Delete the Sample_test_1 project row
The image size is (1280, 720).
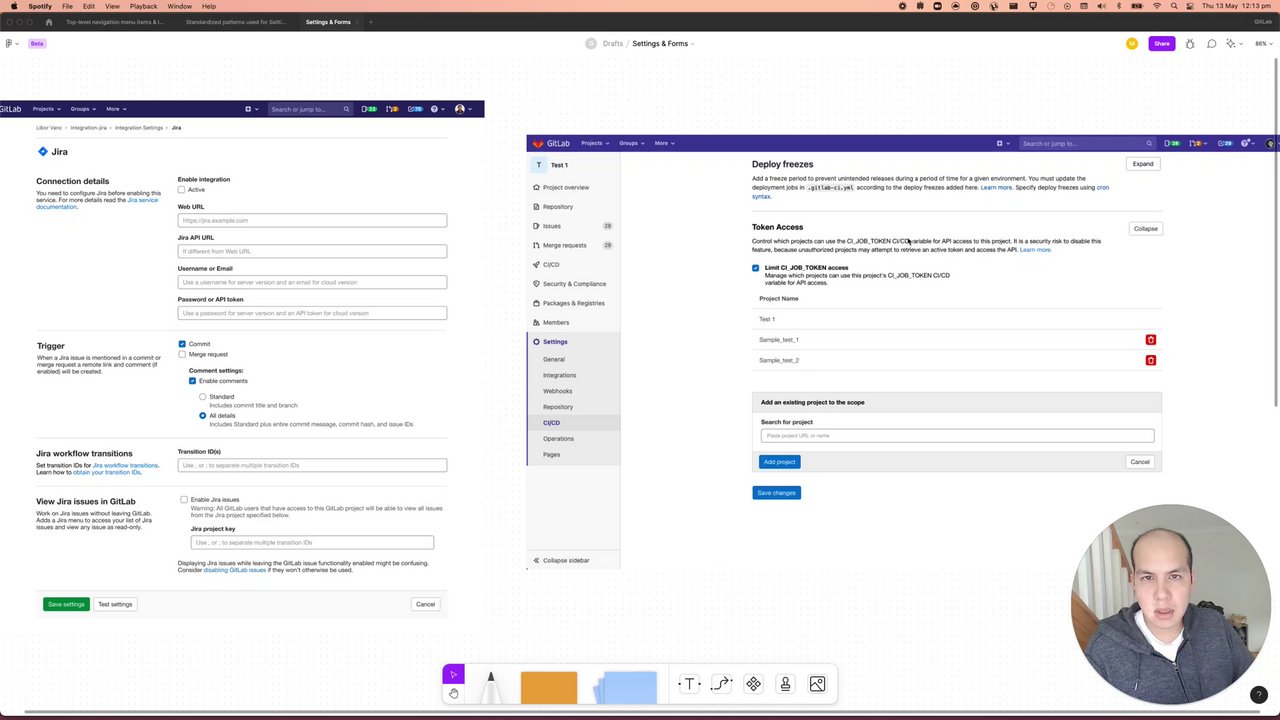pos(1151,340)
